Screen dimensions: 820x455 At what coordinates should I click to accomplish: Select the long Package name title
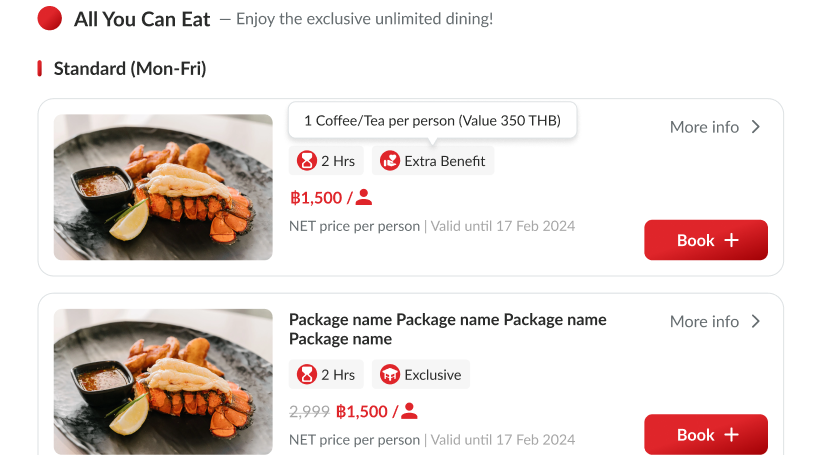click(x=447, y=329)
